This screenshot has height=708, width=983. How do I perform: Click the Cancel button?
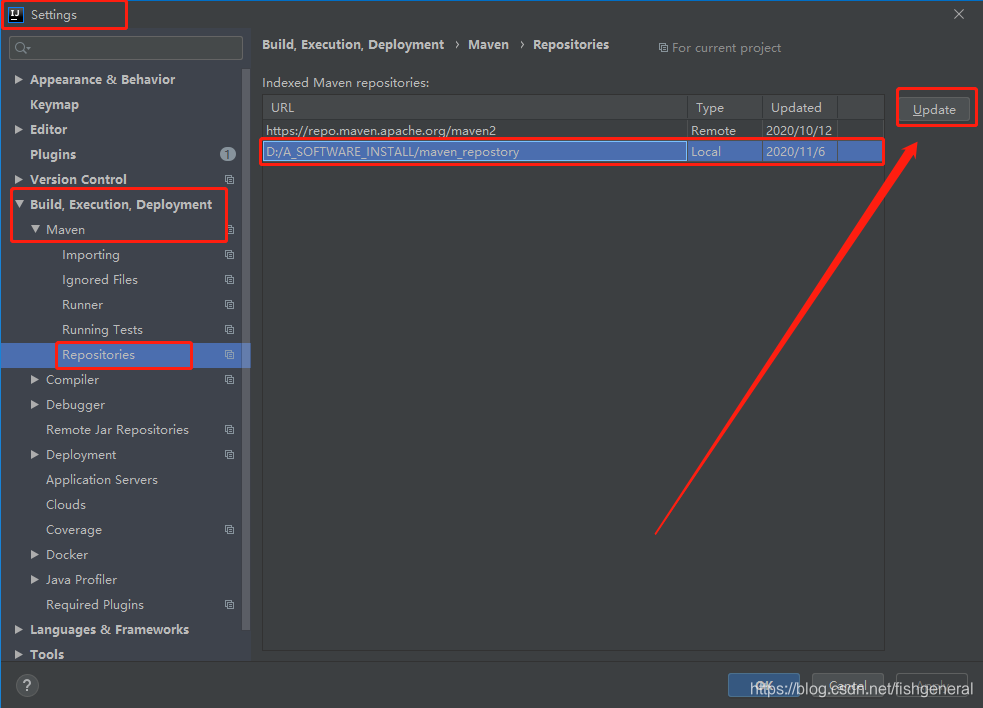[848, 685]
